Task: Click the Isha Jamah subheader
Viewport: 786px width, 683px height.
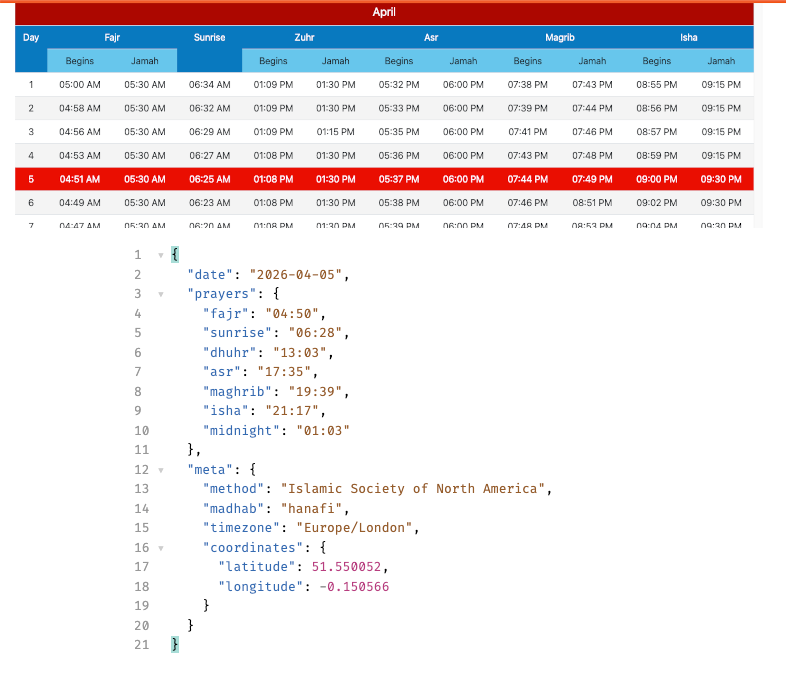Action: [x=721, y=61]
